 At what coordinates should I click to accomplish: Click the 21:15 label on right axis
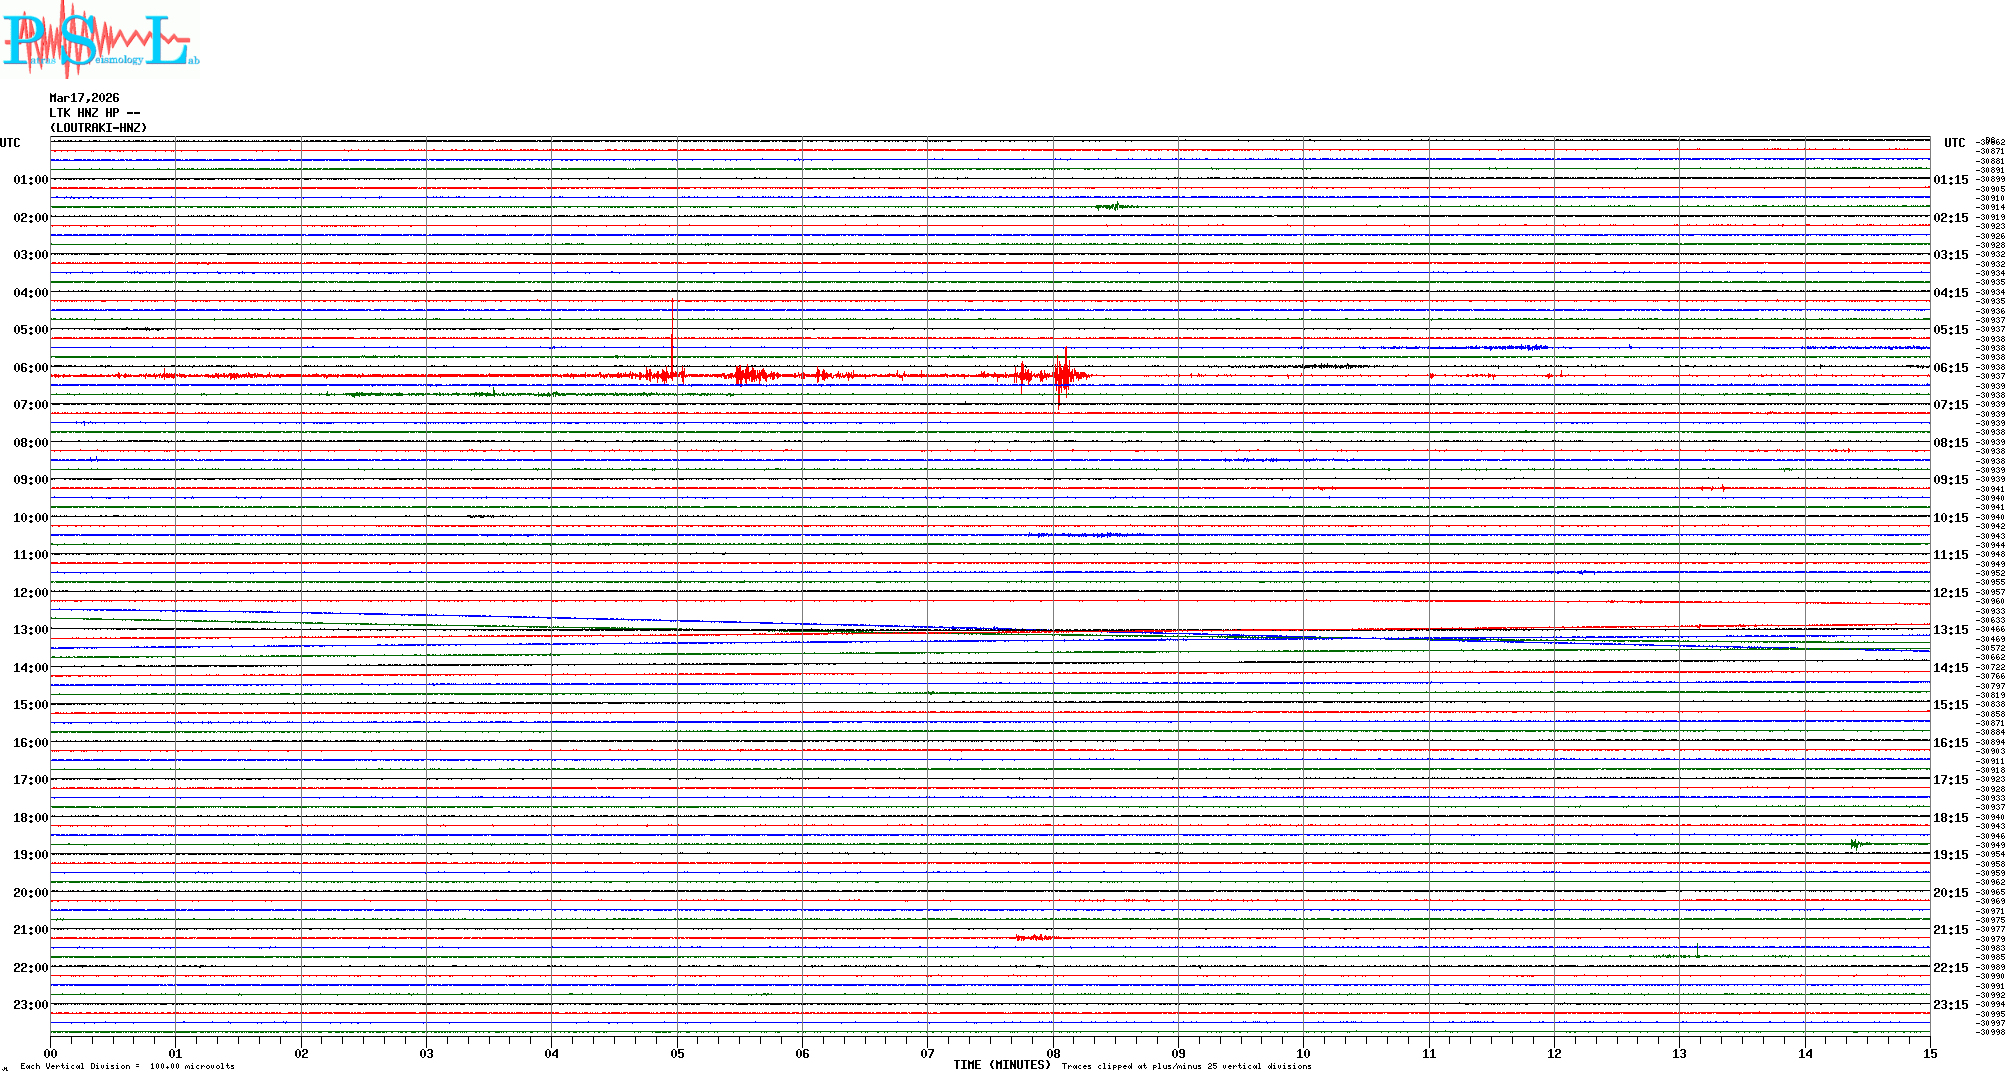1950,930
